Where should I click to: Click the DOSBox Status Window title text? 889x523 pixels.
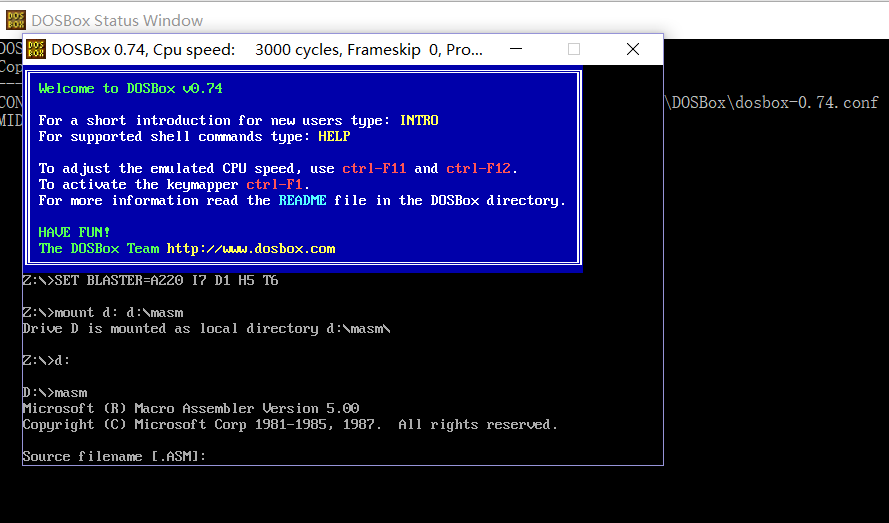point(117,20)
